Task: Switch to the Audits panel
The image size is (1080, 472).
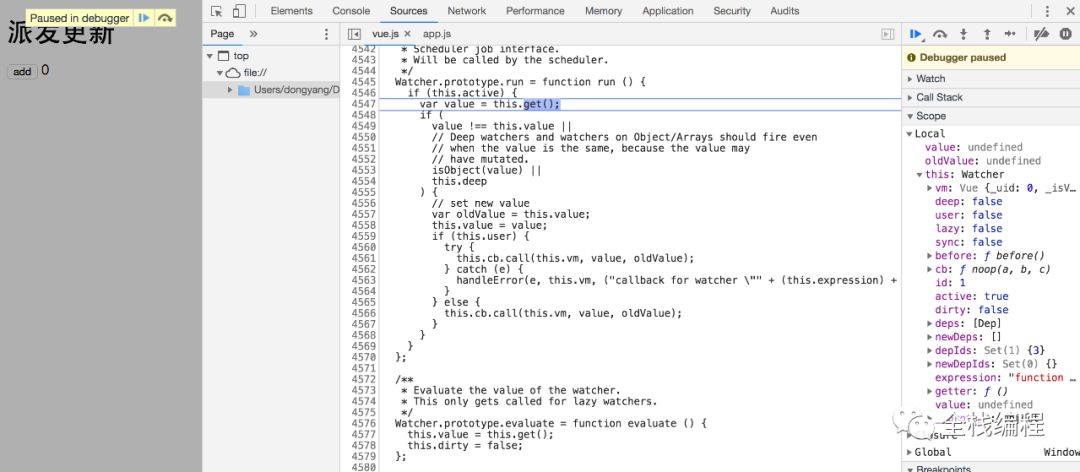Action: coord(785,11)
